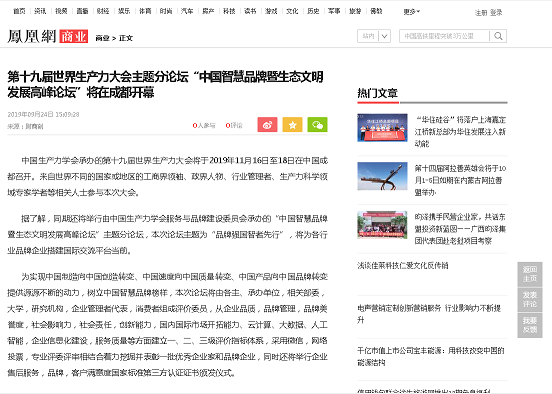Viewport: 552px width, 394px height.
Task: Click the 来源 source line
Action: click(x=25, y=126)
